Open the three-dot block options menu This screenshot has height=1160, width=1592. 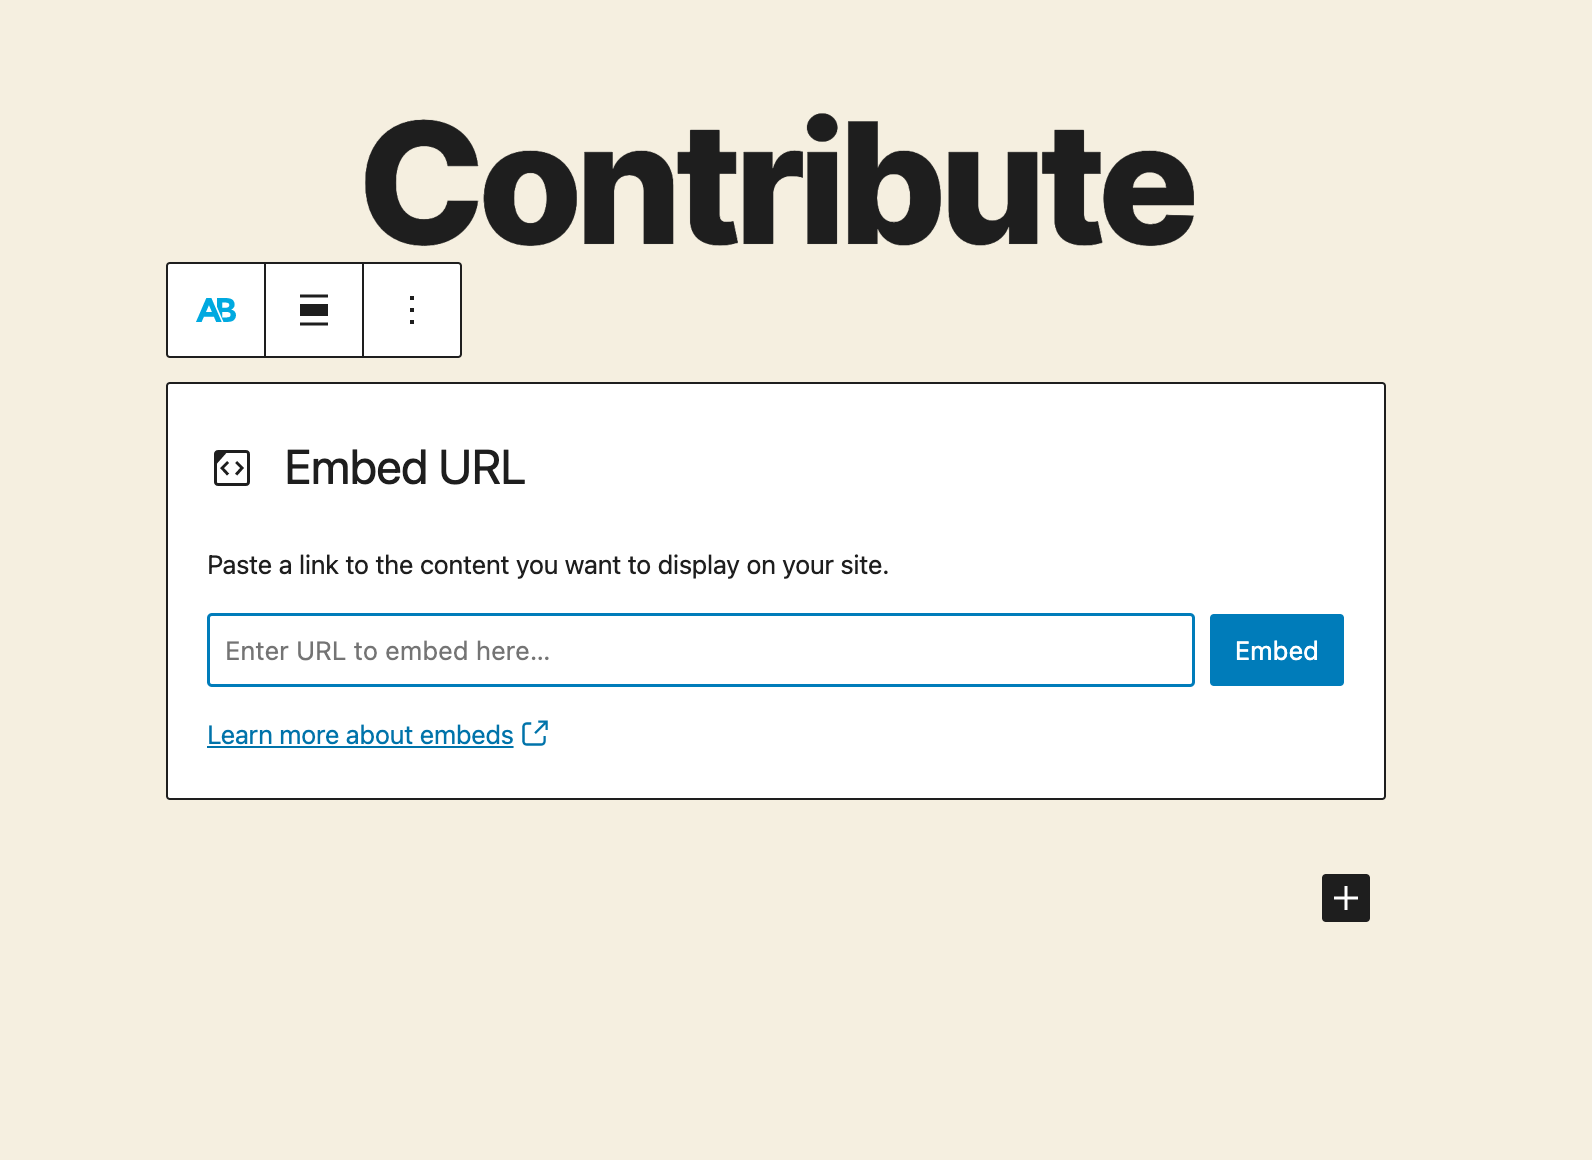(412, 310)
